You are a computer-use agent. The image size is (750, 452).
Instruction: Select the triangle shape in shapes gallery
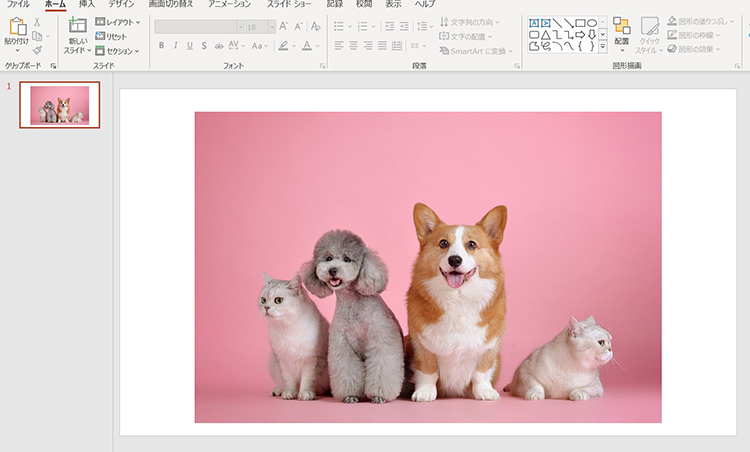(546, 34)
